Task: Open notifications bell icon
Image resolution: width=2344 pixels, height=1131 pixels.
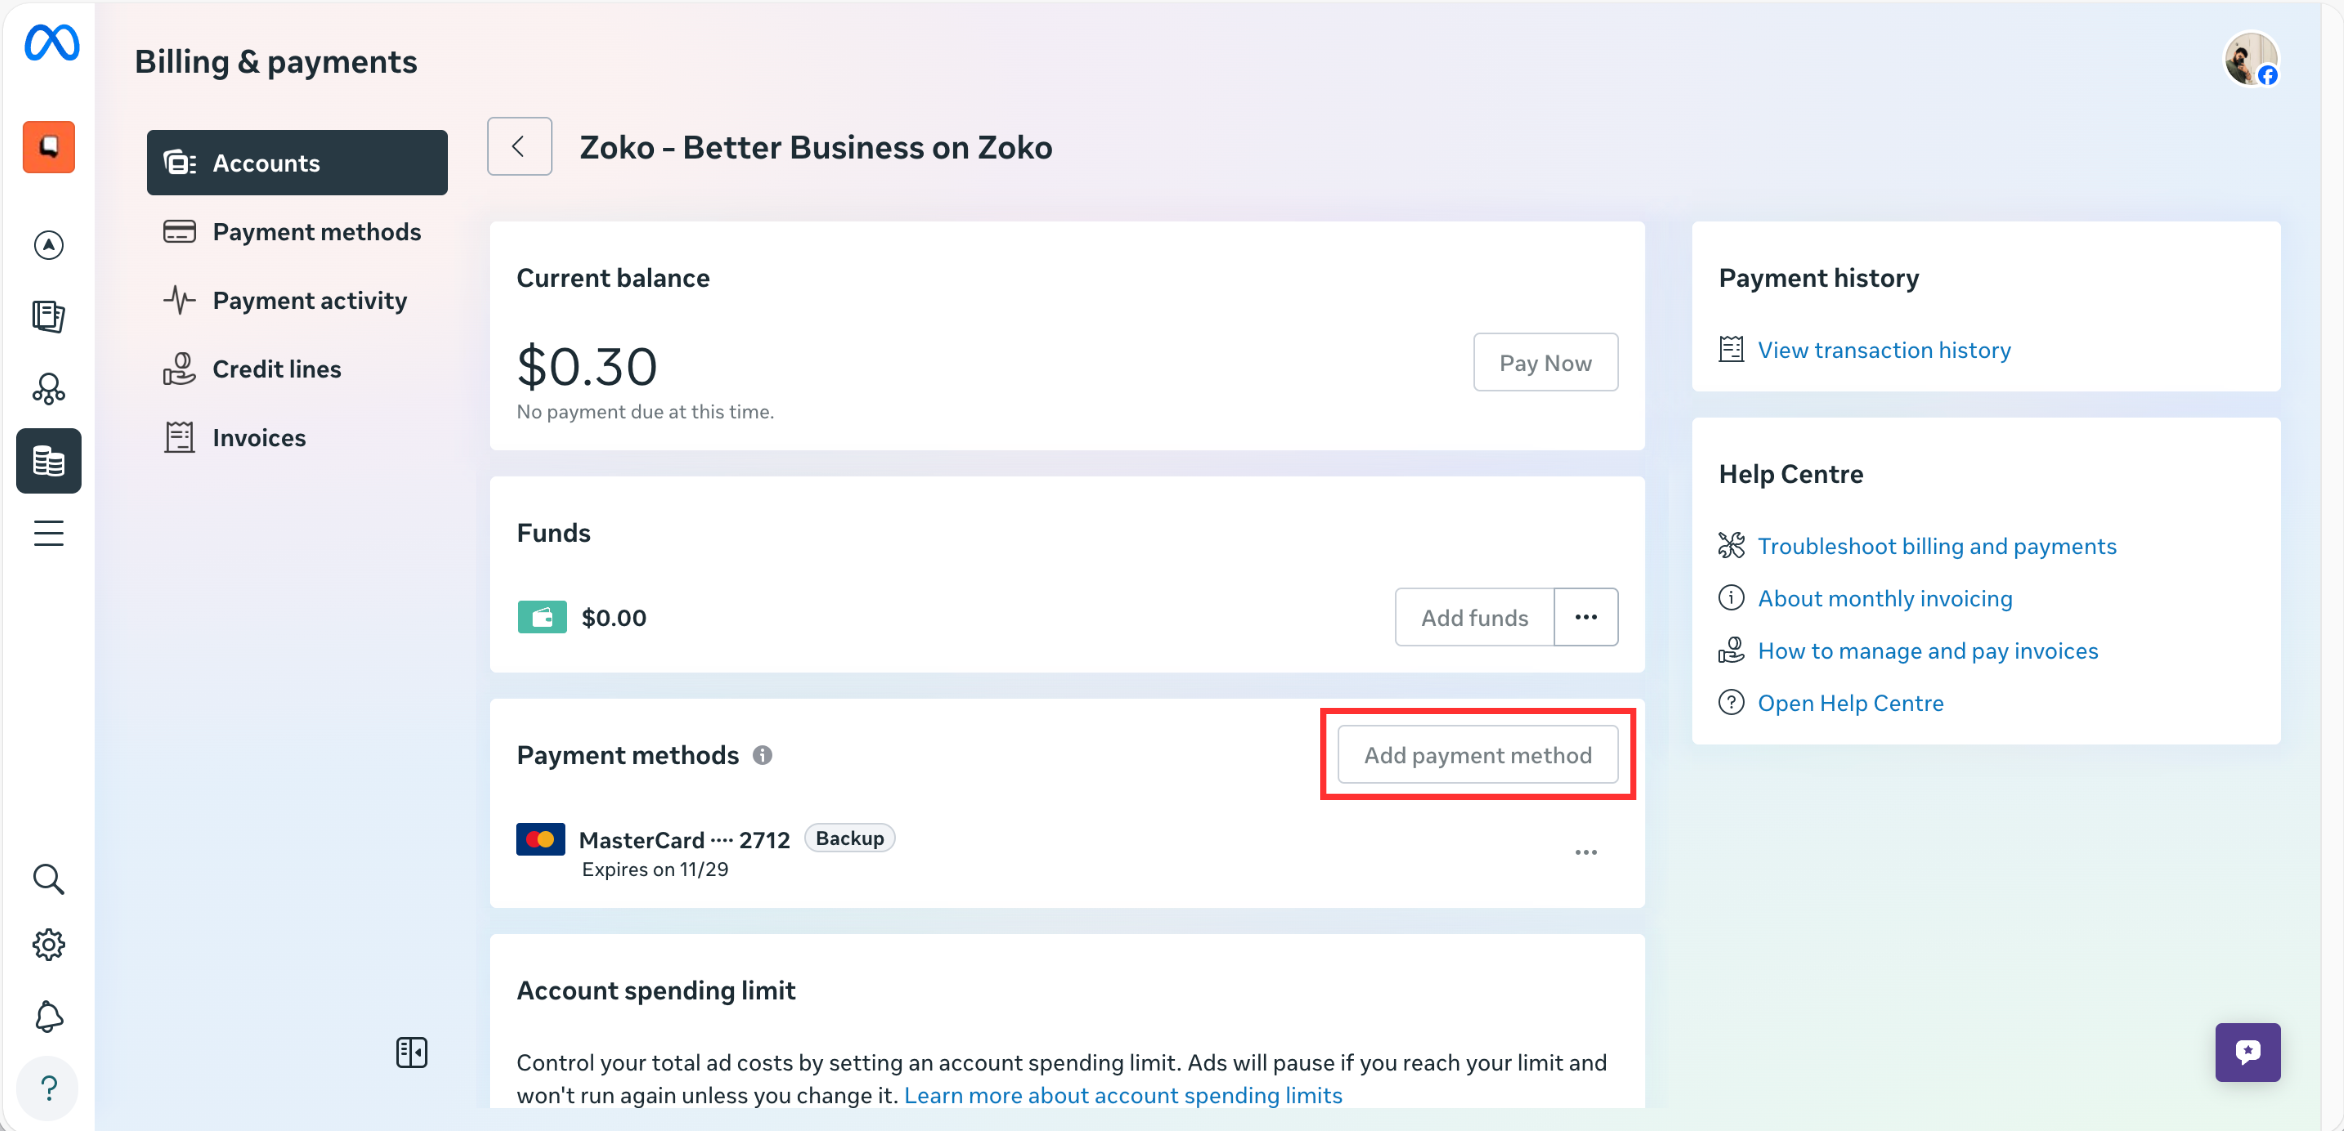Action: tap(48, 1017)
